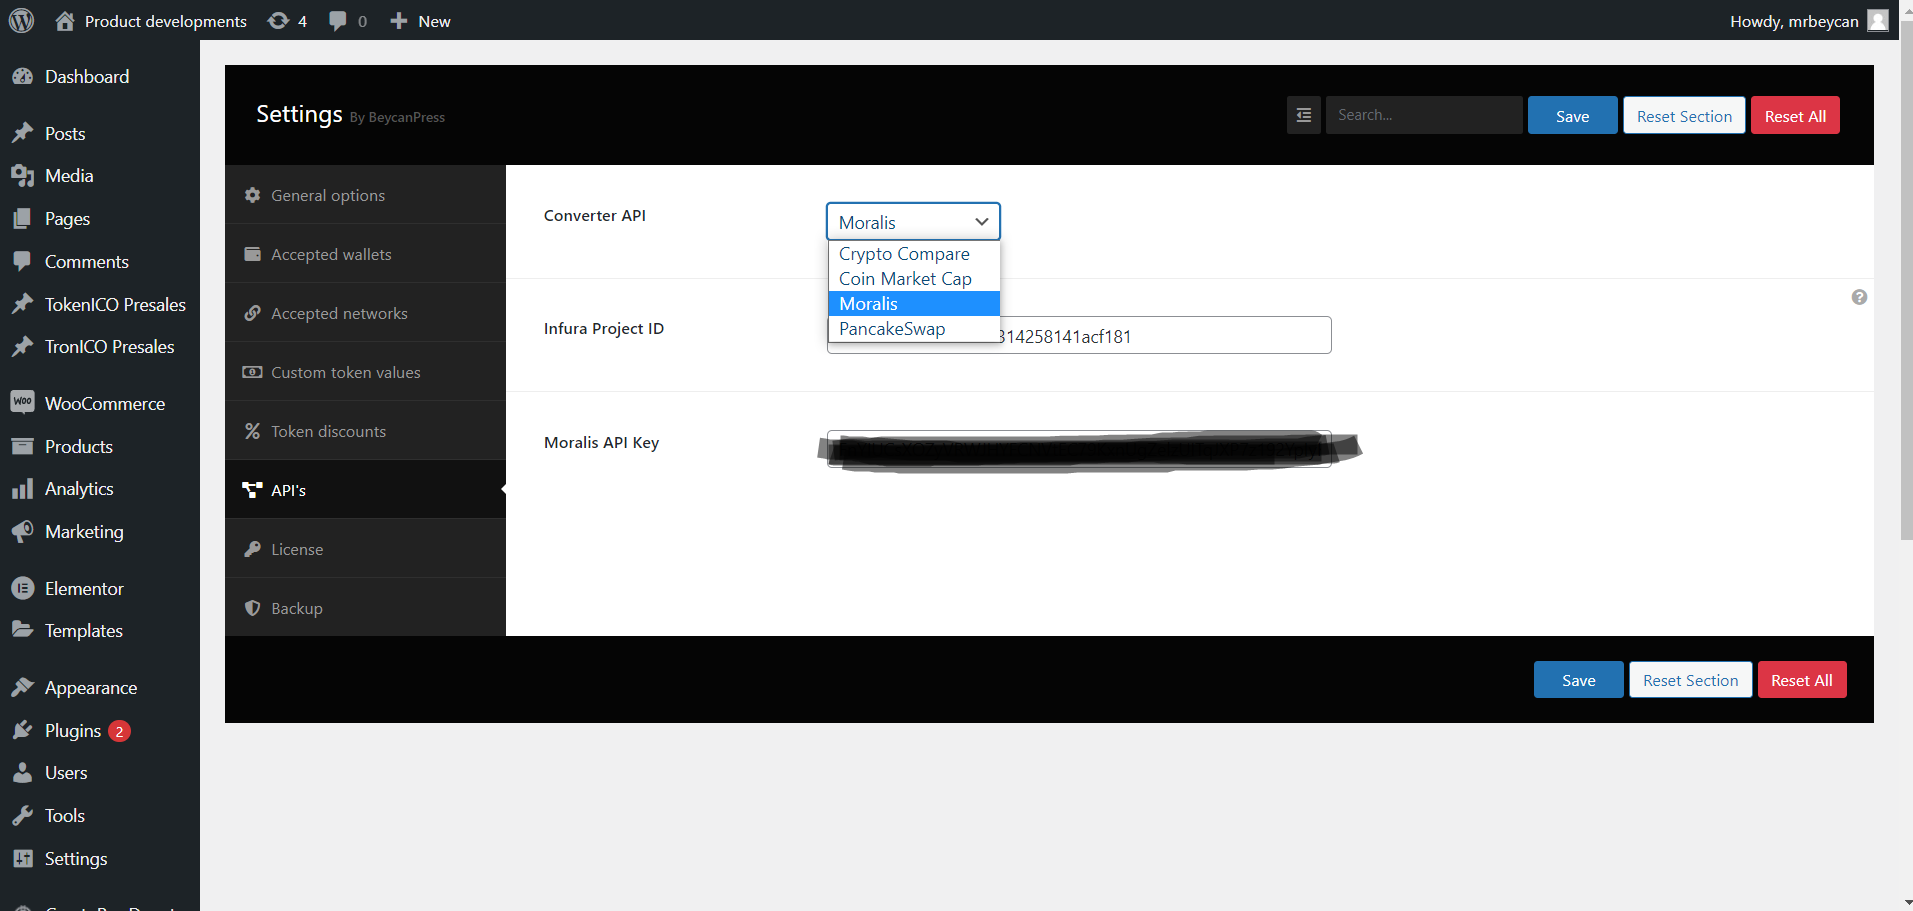Select Crypto Compare option

tap(913, 254)
